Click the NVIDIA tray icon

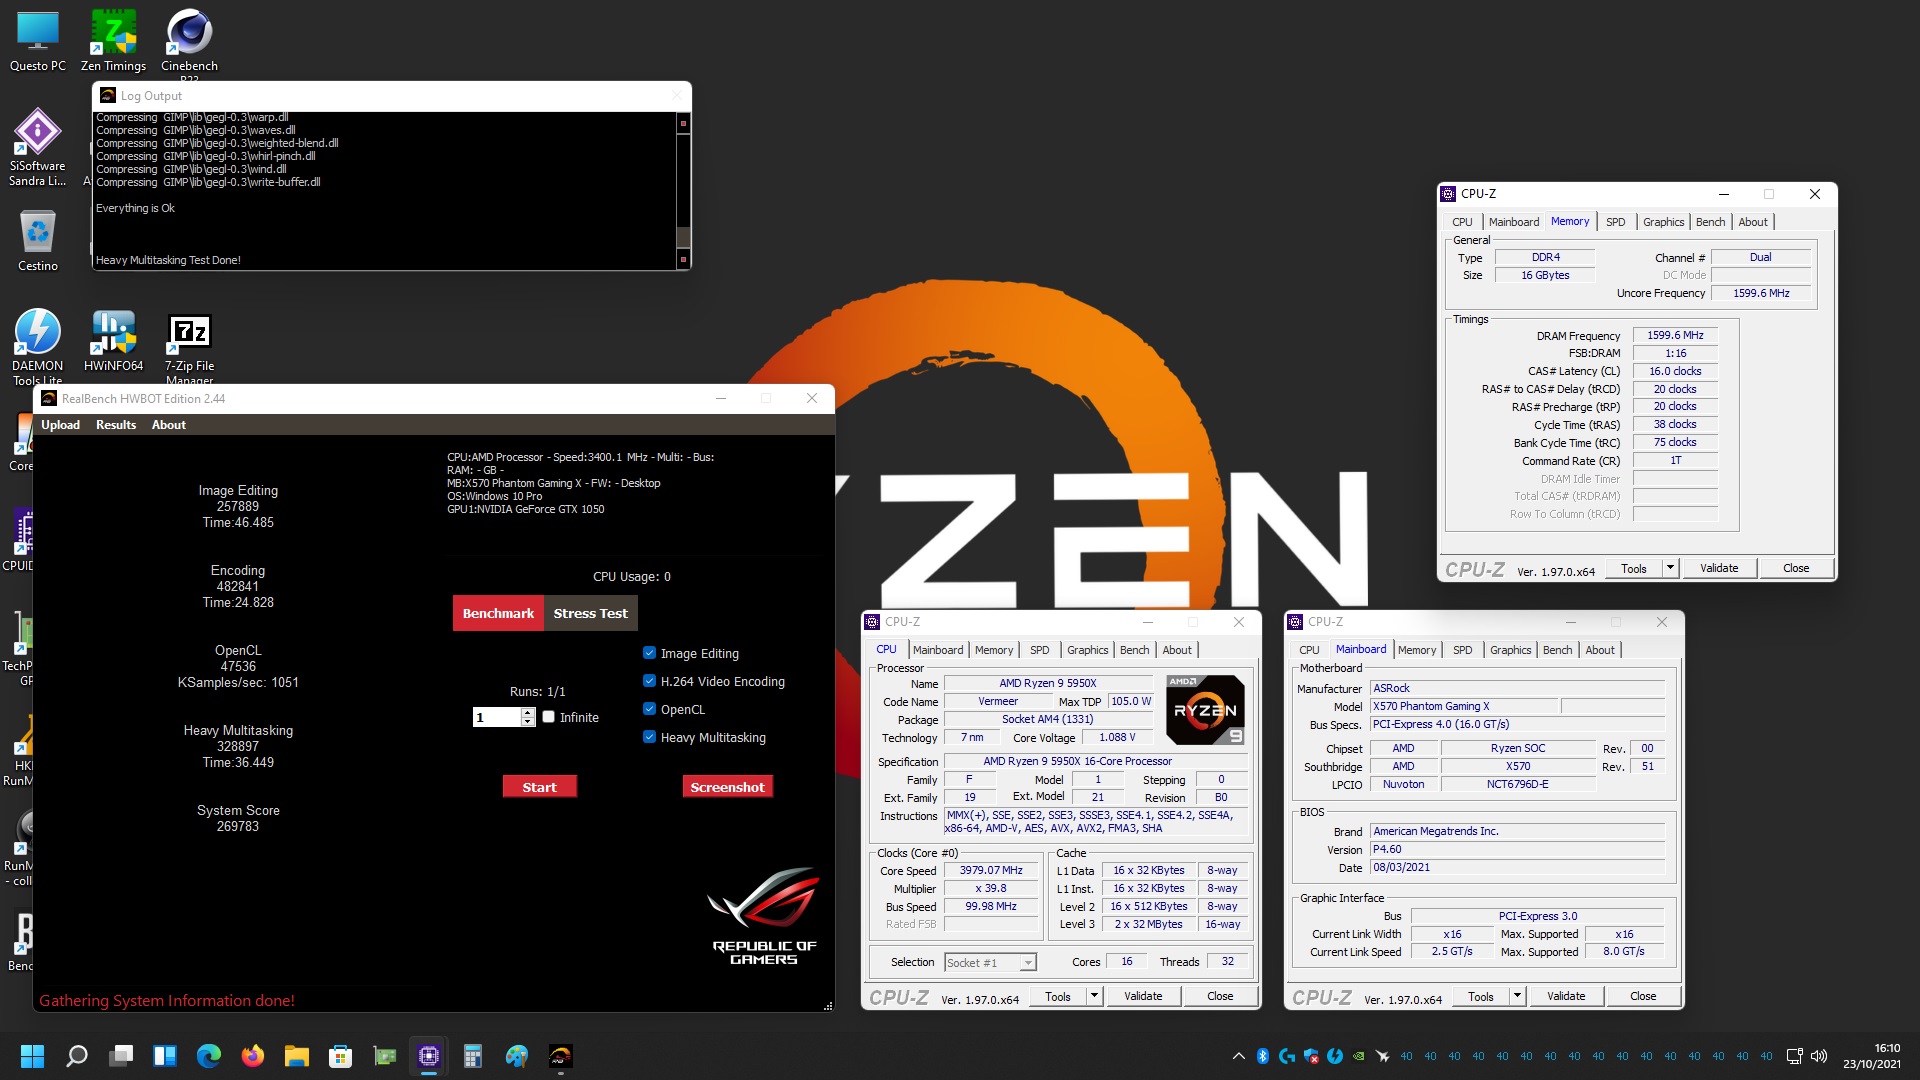1359,1056
